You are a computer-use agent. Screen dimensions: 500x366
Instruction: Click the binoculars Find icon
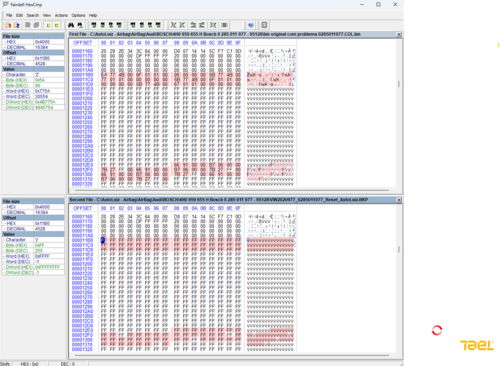tap(71, 25)
